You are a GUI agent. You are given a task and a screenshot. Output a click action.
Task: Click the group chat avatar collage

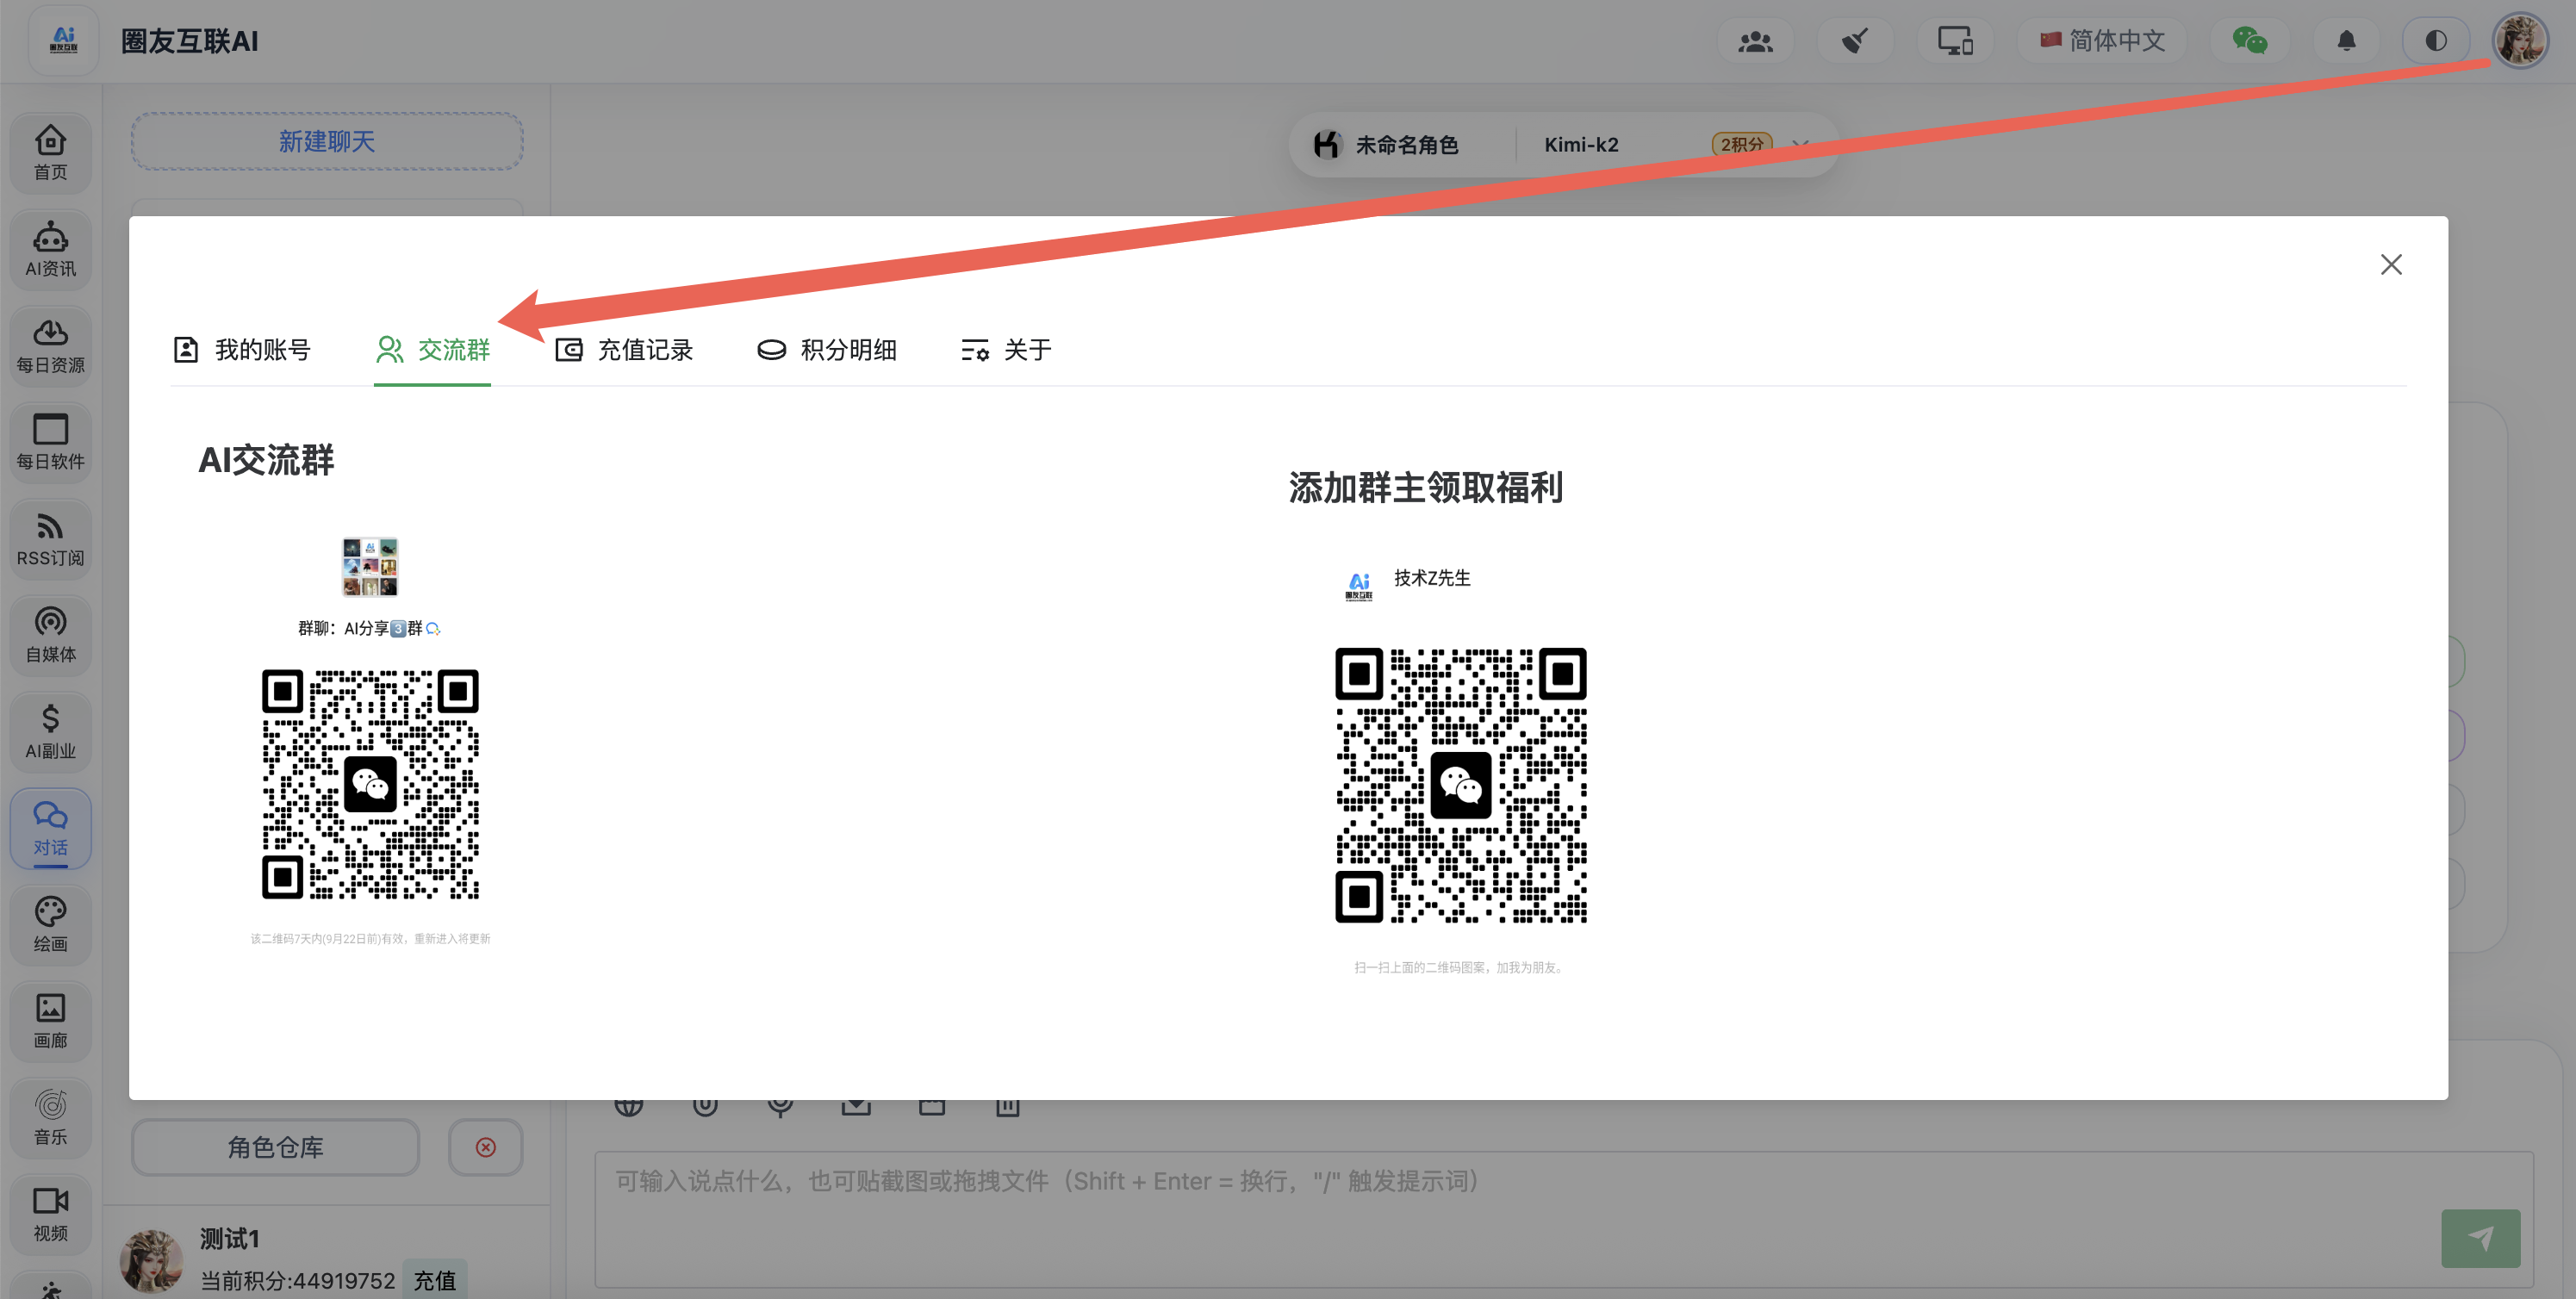tap(370, 567)
